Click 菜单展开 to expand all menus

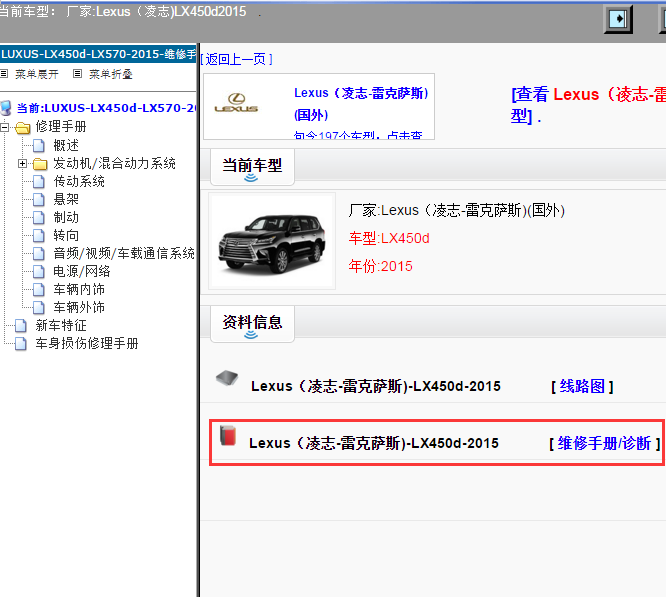tap(37, 74)
